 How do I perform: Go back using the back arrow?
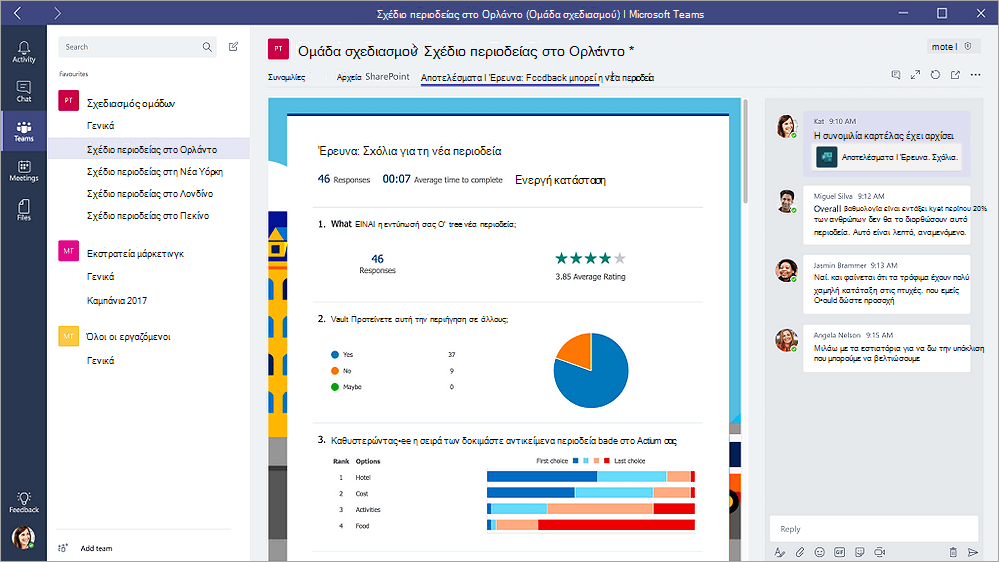click(18, 13)
